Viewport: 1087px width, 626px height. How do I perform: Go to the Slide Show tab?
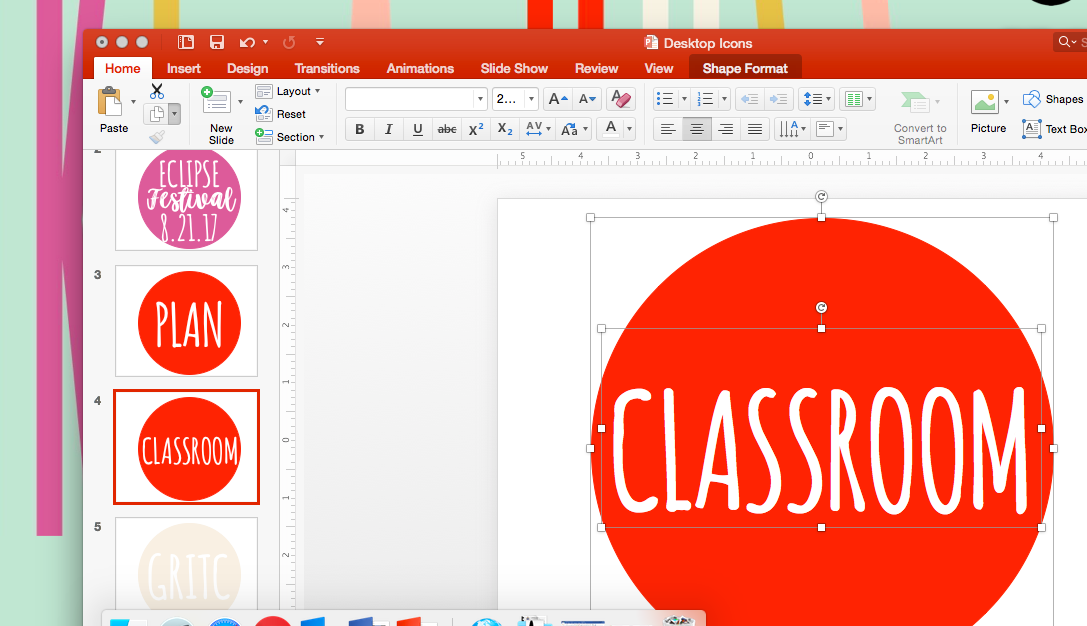[x=514, y=69]
